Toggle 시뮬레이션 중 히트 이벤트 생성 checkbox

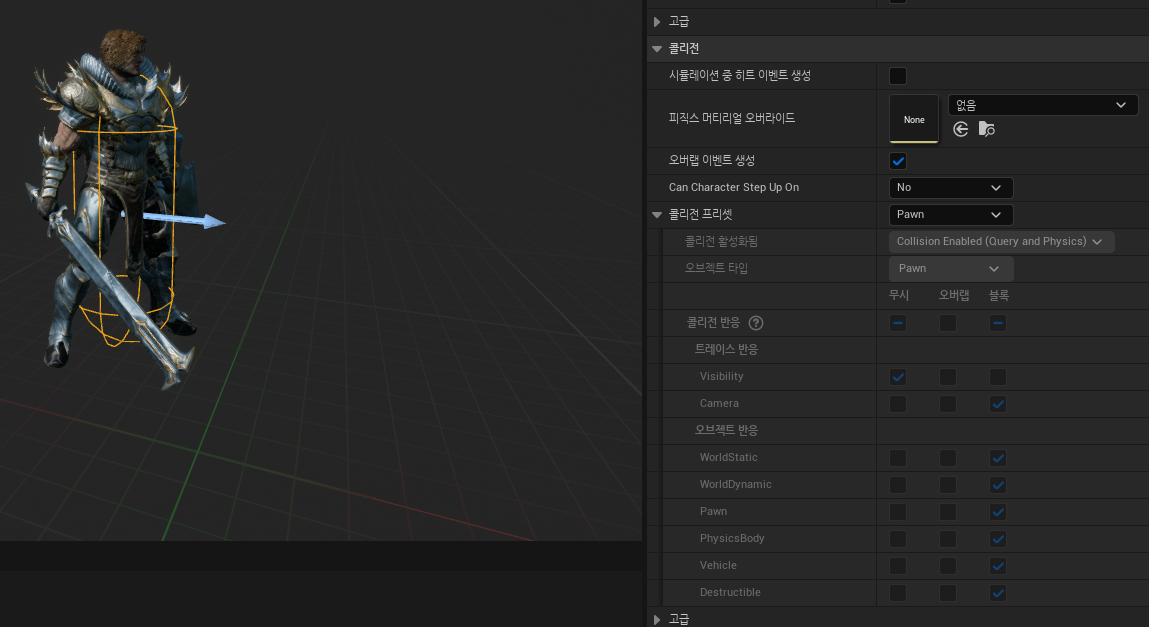click(x=898, y=75)
